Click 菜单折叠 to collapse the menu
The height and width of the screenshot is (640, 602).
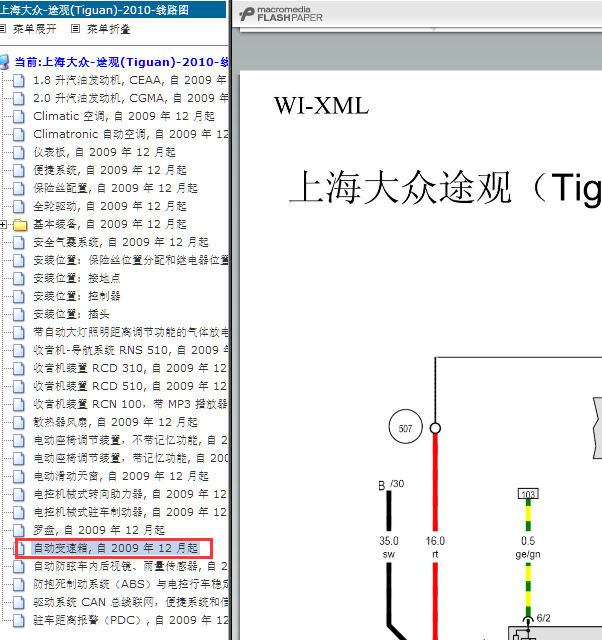pyautogui.click(x=109, y=29)
